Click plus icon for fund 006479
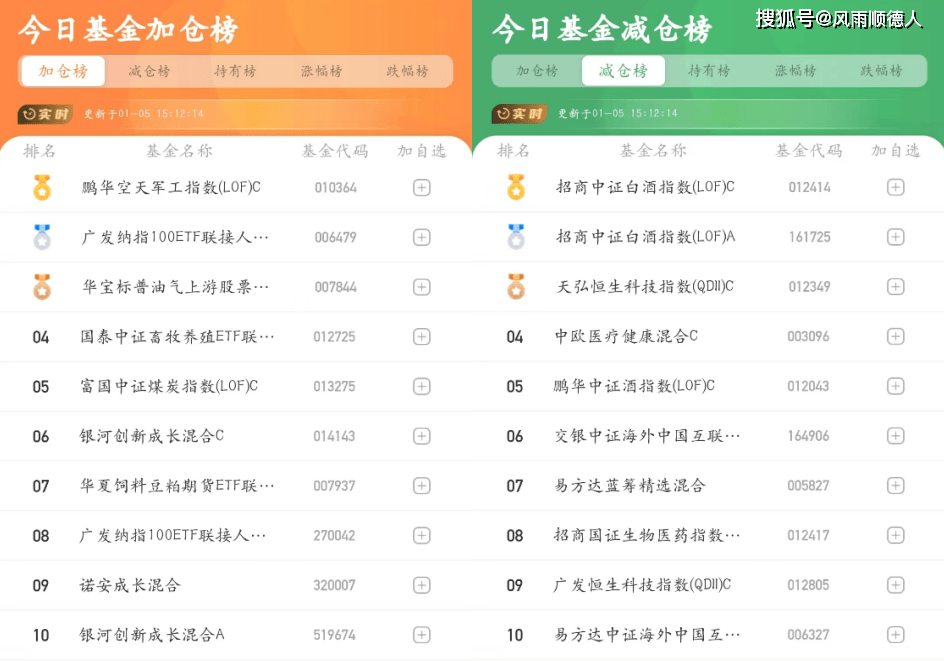The width and height of the screenshot is (944, 661). coord(421,237)
